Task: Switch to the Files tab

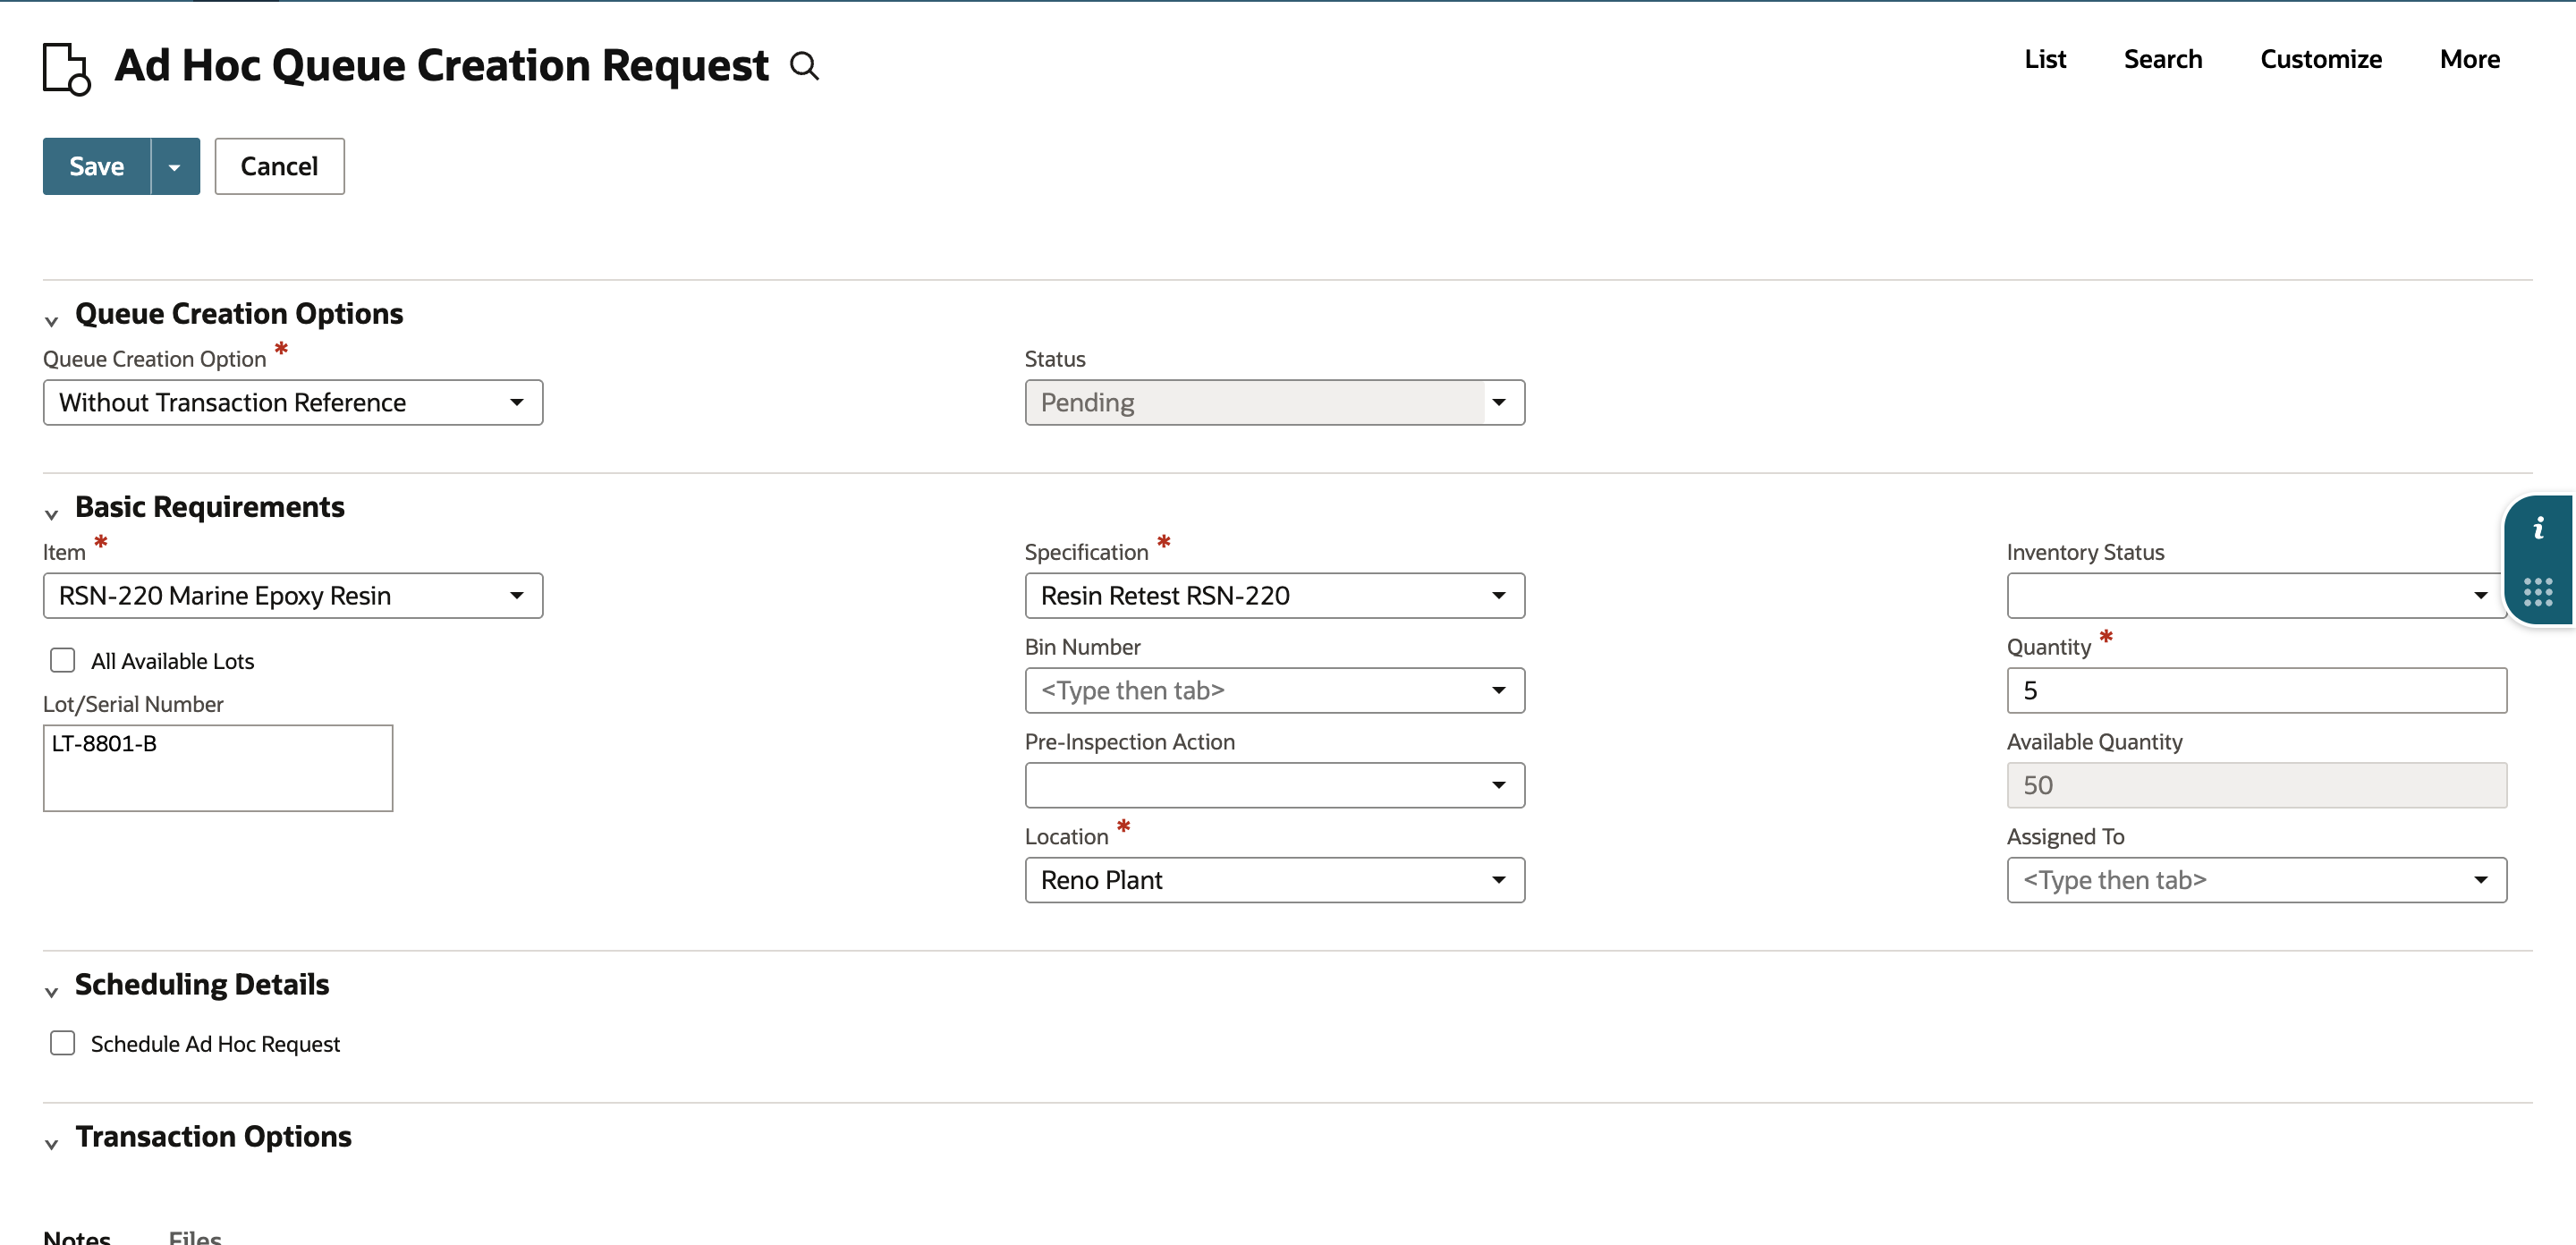Action: pyautogui.click(x=195, y=1236)
